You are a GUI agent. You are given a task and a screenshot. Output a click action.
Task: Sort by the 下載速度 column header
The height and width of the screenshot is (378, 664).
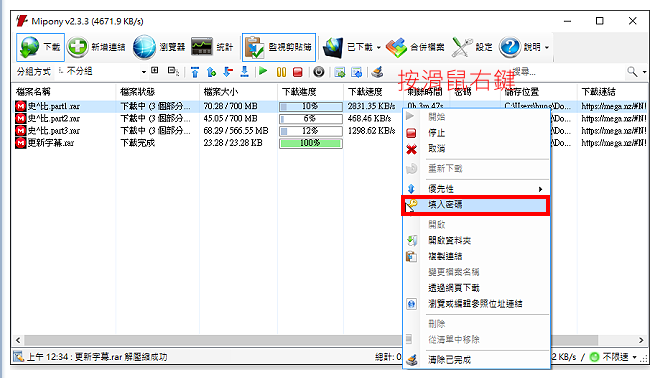[373, 92]
